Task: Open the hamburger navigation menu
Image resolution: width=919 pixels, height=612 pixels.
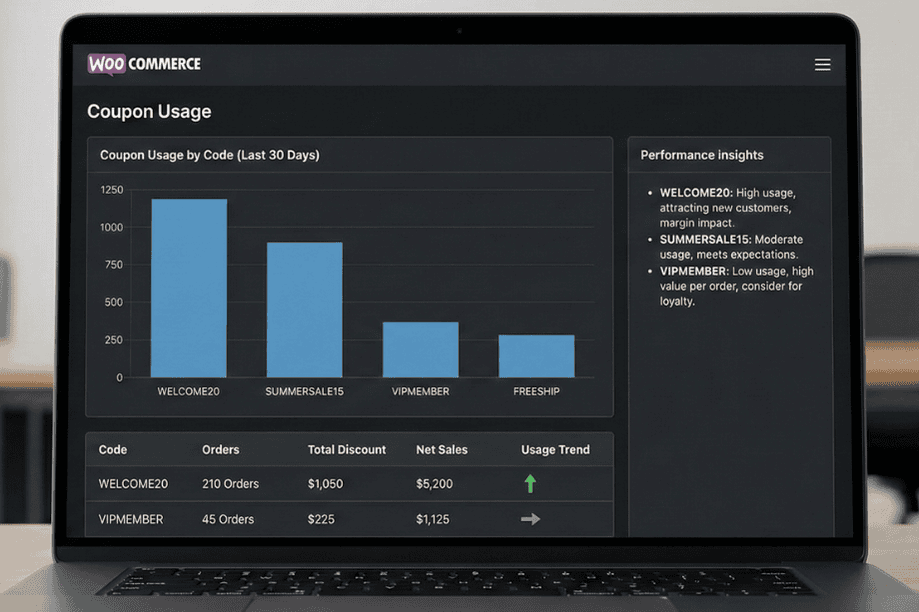Action: [822, 64]
